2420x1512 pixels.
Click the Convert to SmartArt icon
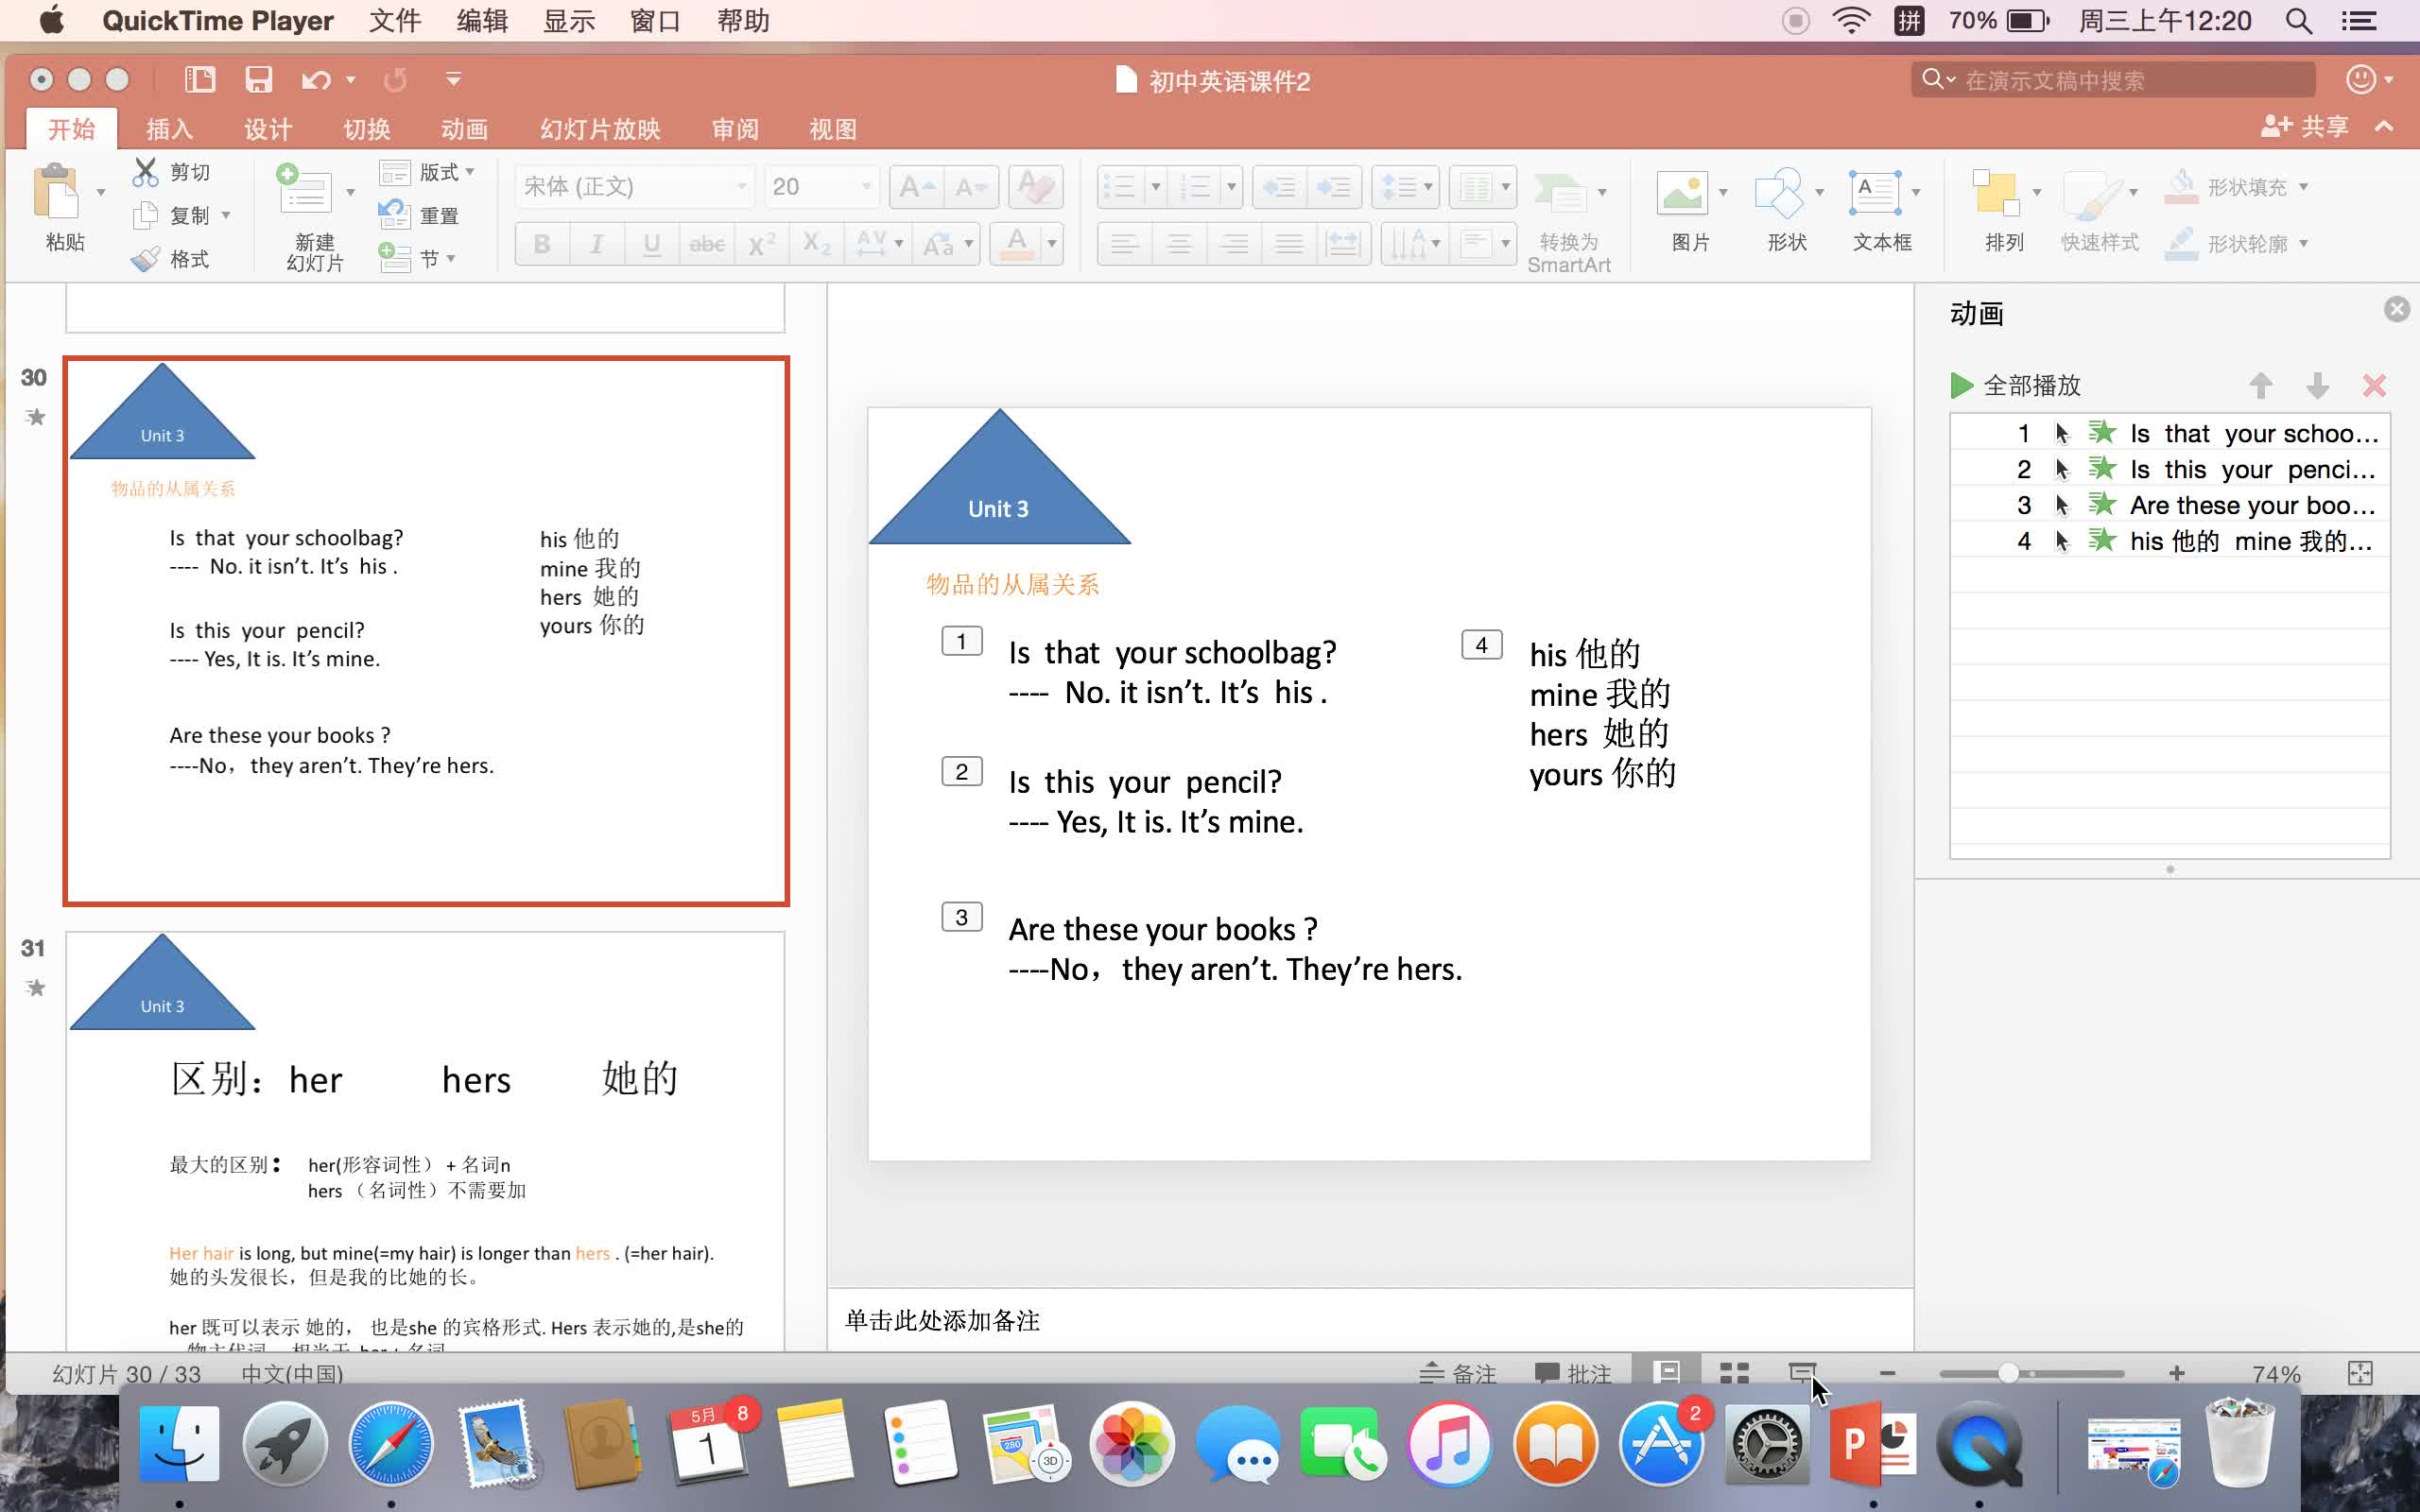(1560, 194)
